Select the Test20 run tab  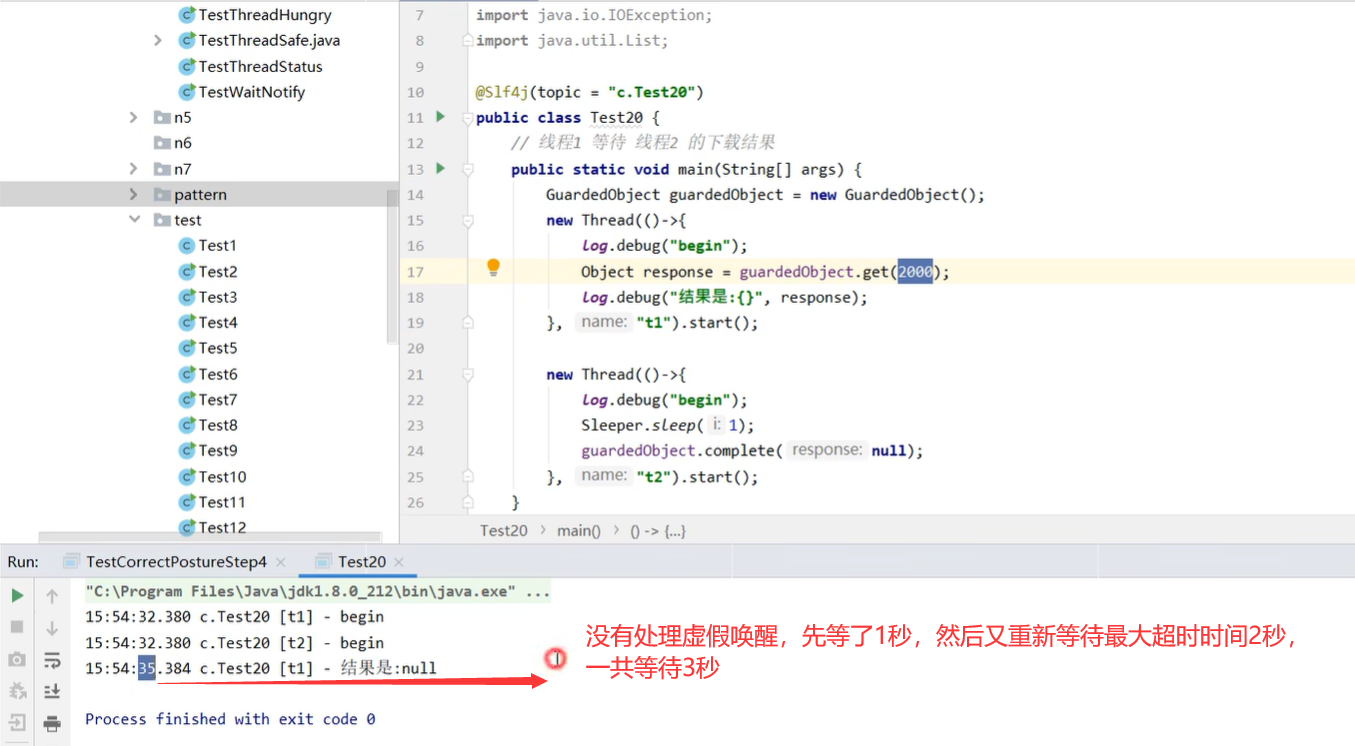(x=361, y=562)
